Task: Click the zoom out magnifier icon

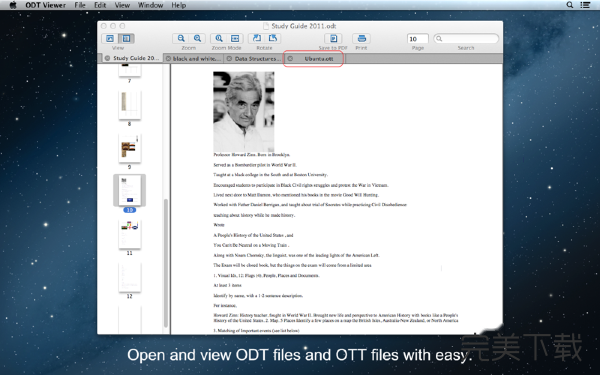Action: (181, 38)
